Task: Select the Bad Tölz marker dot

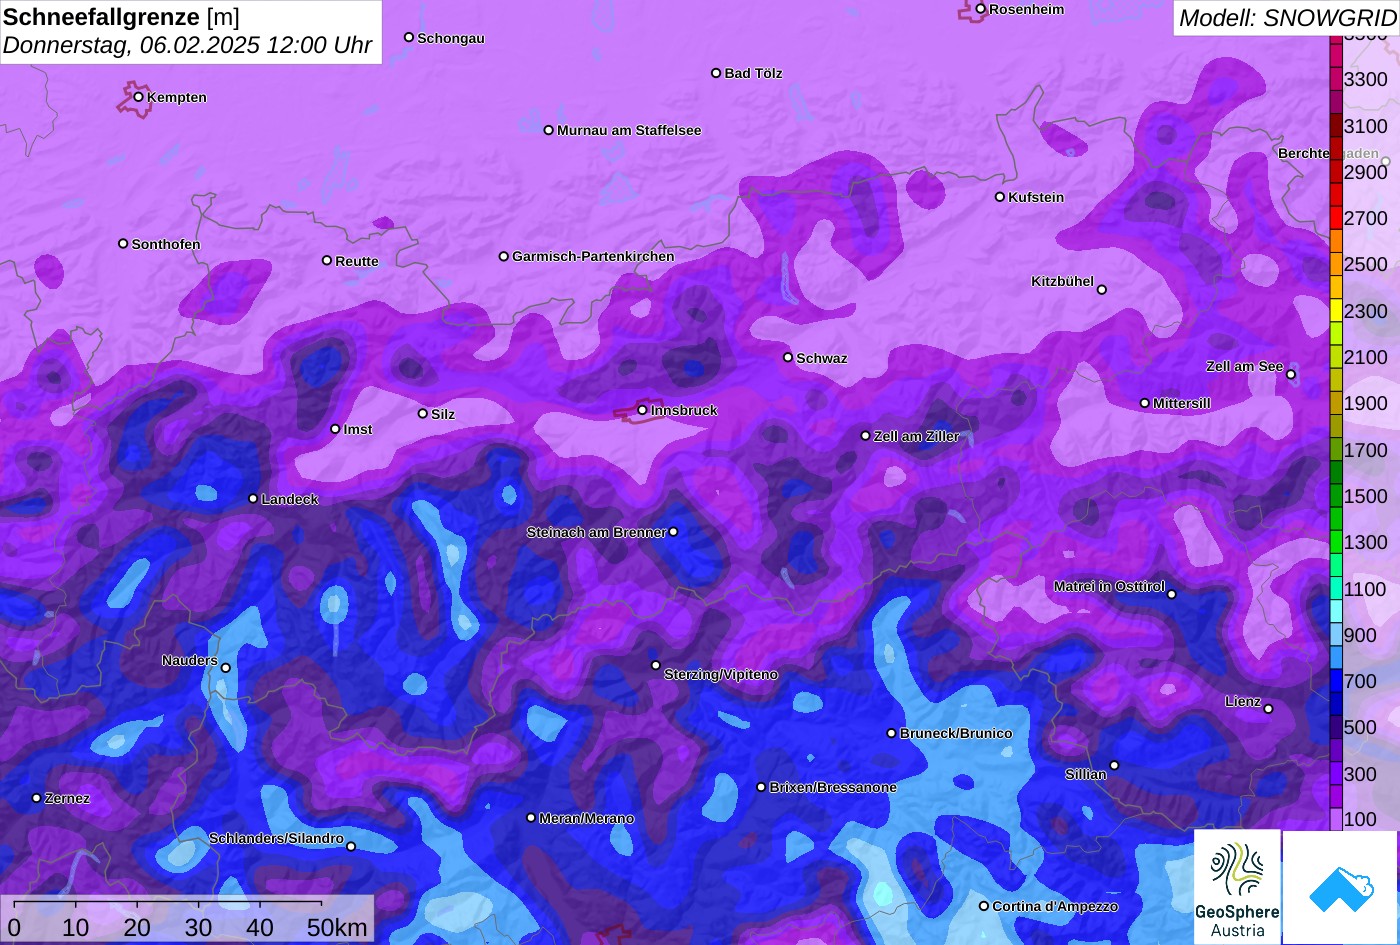Action: point(716,73)
